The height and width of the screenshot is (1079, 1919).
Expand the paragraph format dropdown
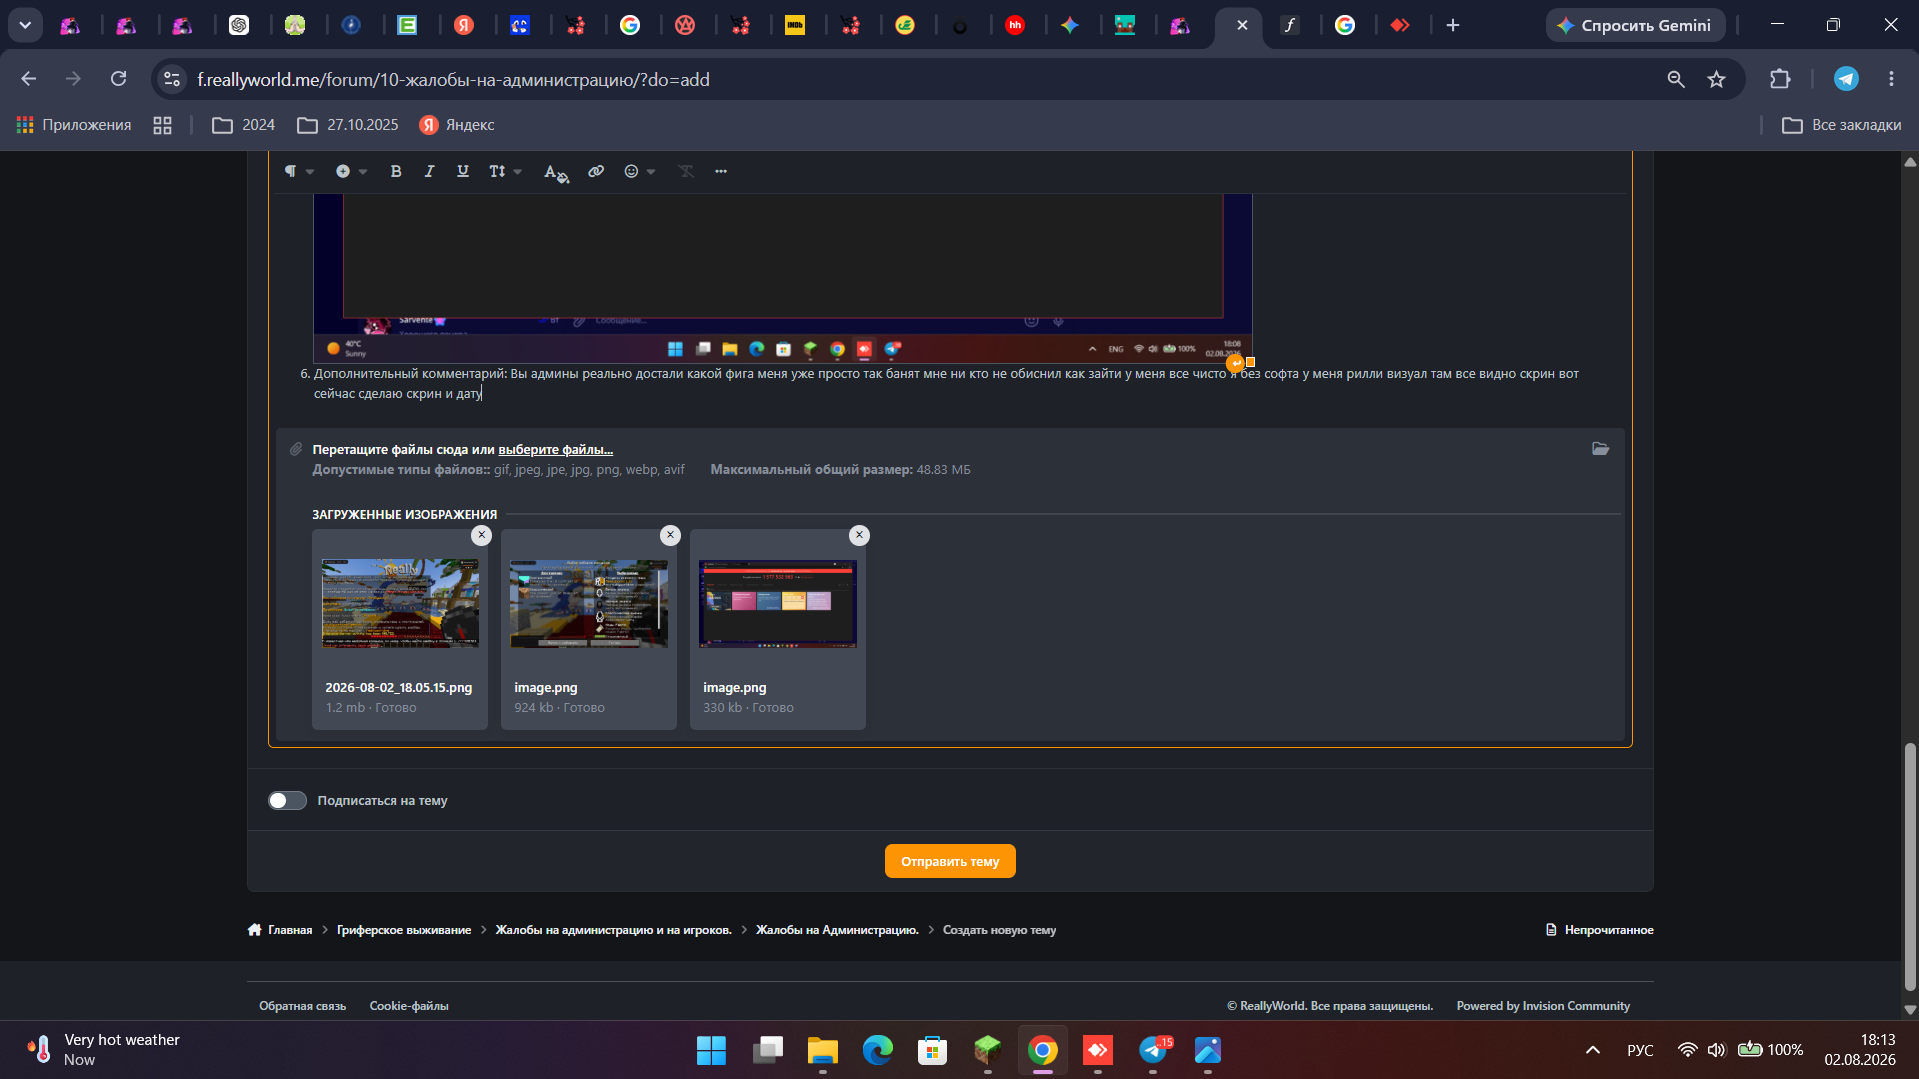point(299,171)
